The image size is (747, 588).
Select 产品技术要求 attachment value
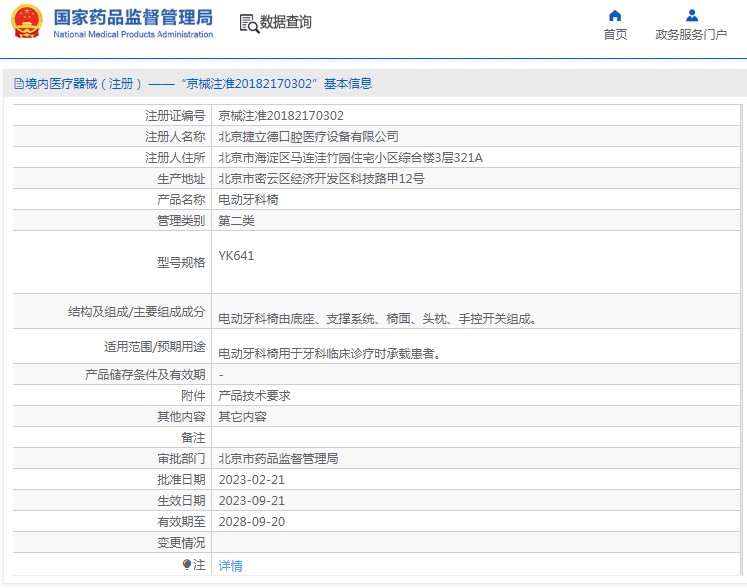[x=254, y=395]
